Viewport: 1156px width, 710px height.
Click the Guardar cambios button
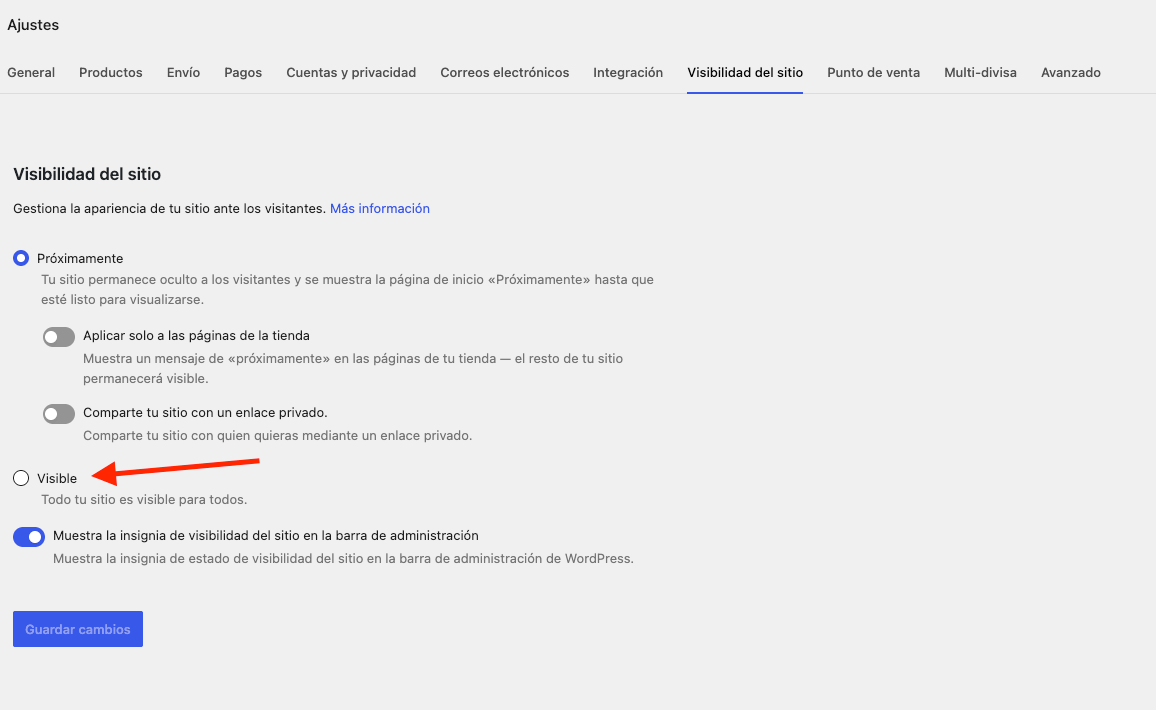click(77, 629)
